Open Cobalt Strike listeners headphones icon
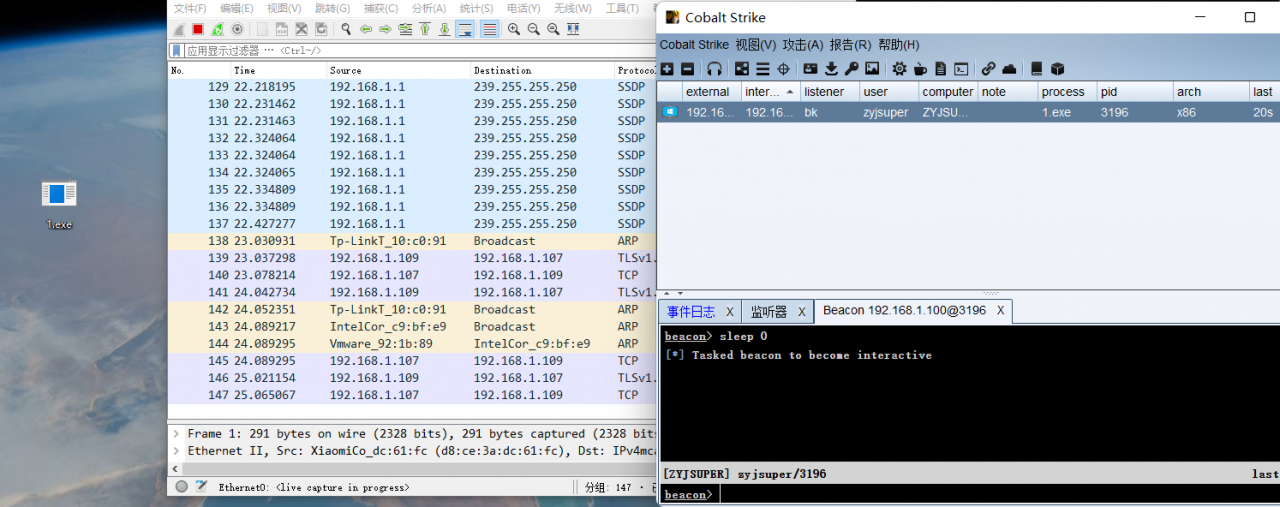Screen dimensions: 1280x507 coord(714,69)
